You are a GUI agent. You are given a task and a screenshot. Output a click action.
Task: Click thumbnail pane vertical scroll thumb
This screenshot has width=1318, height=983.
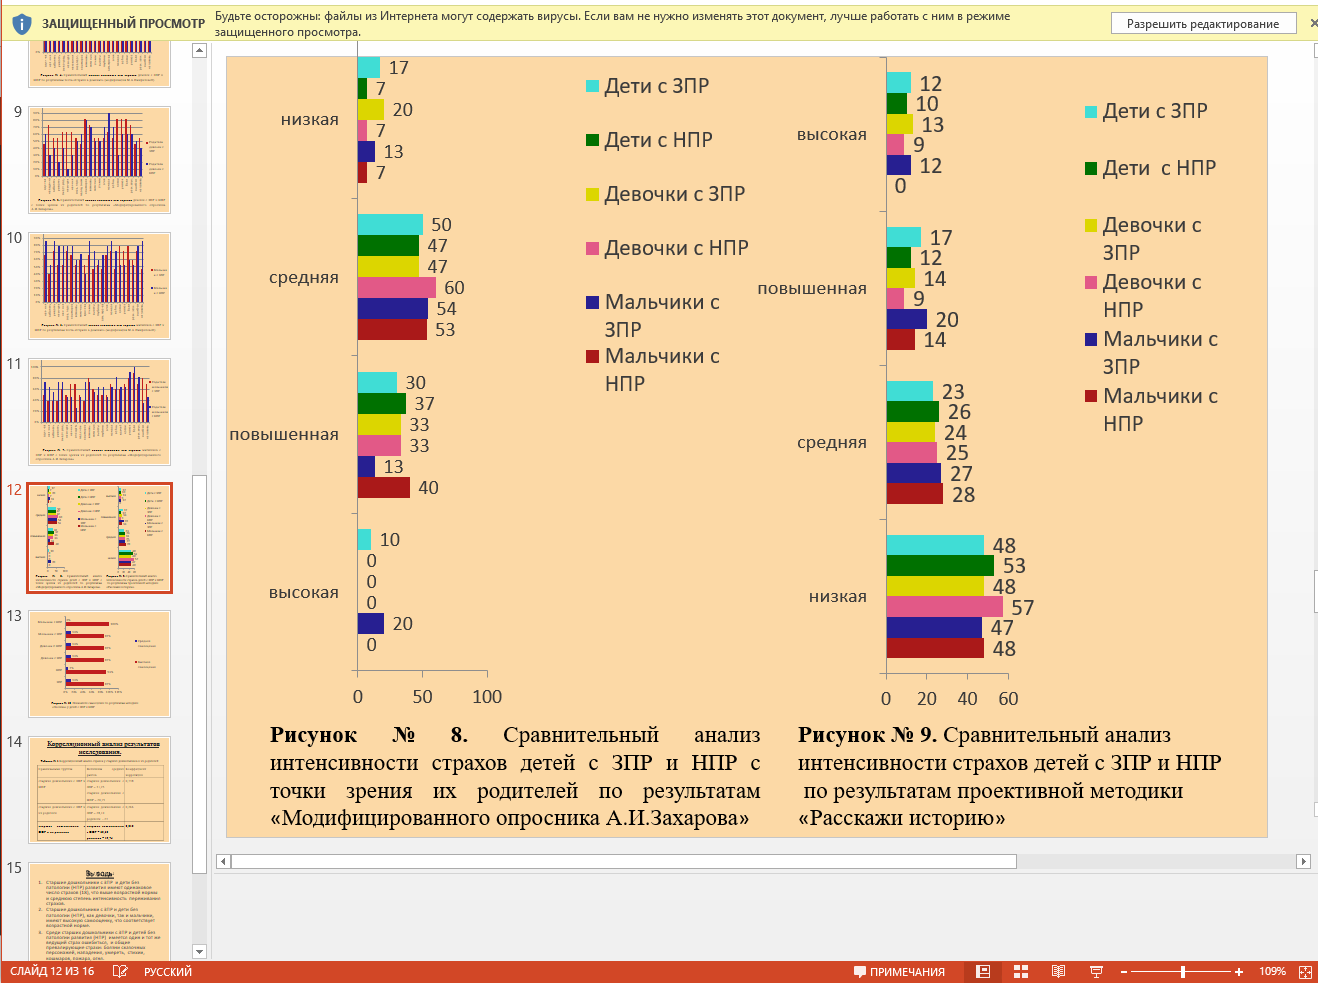[x=199, y=673]
